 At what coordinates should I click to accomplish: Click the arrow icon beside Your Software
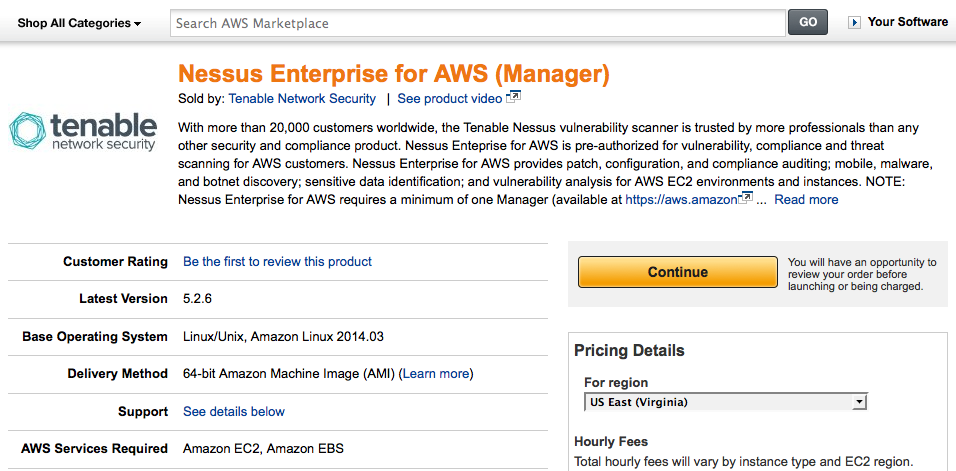coord(854,23)
